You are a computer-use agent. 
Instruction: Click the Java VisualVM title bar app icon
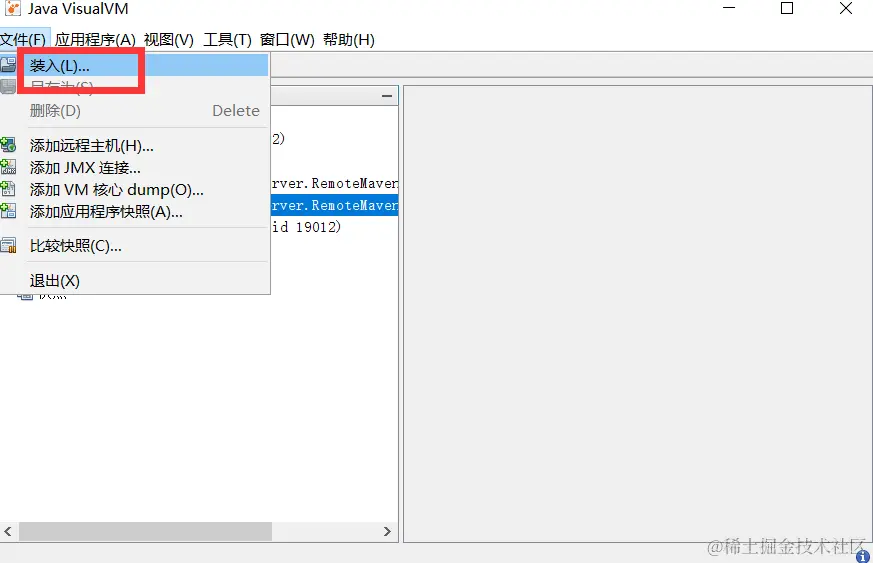[x=12, y=8]
